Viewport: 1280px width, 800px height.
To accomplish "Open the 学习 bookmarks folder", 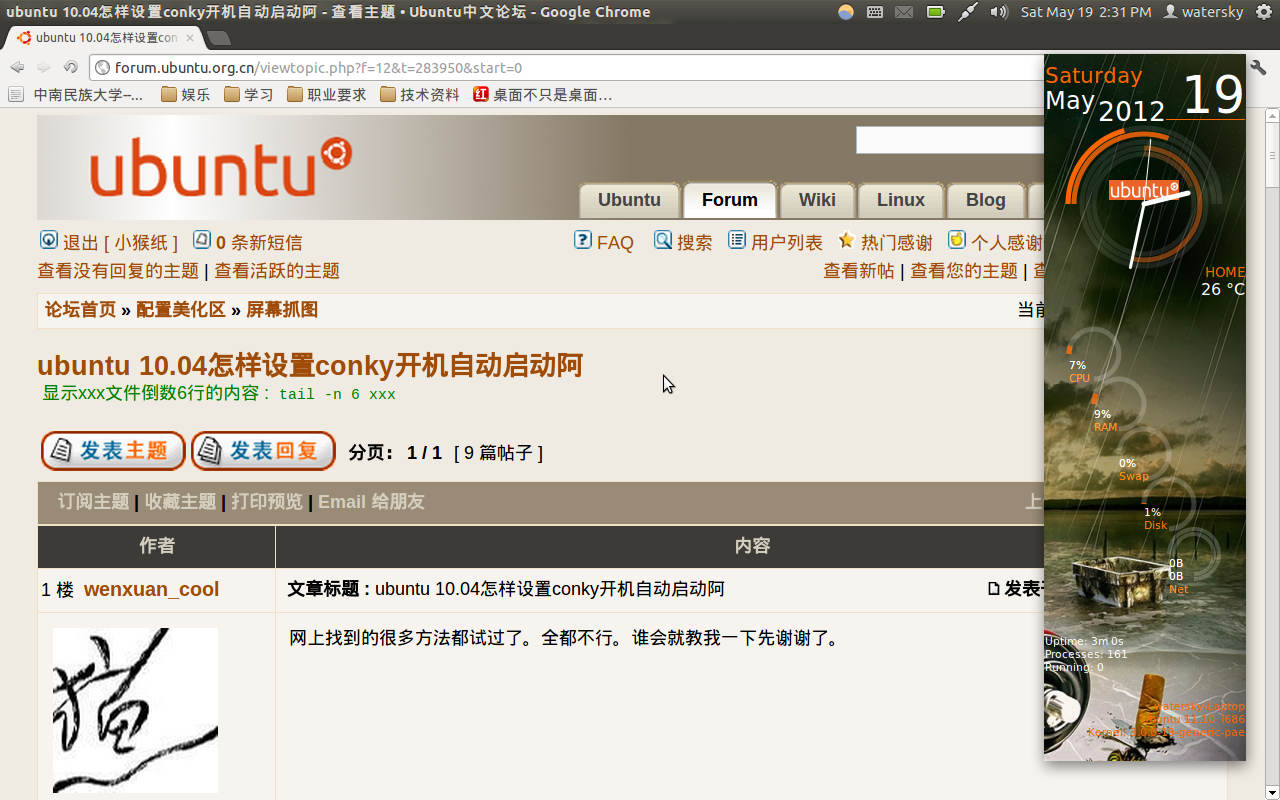I will click(248, 95).
